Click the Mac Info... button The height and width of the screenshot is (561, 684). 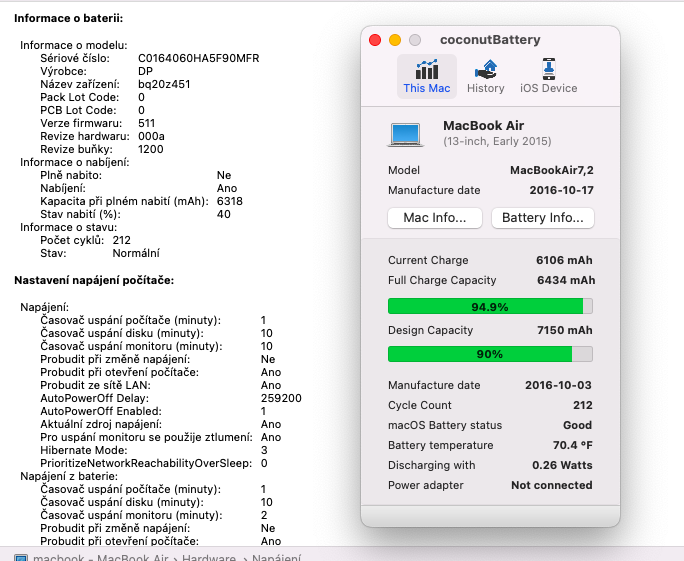[434, 218]
